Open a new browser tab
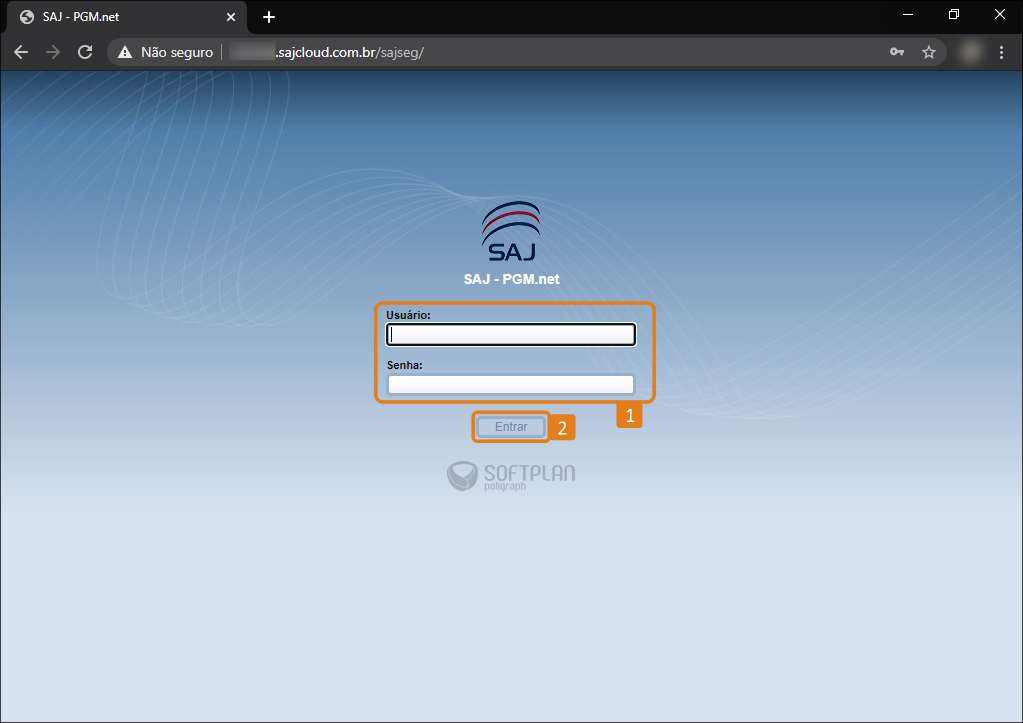Image resolution: width=1023 pixels, height=723 pixels. point(269,17)
